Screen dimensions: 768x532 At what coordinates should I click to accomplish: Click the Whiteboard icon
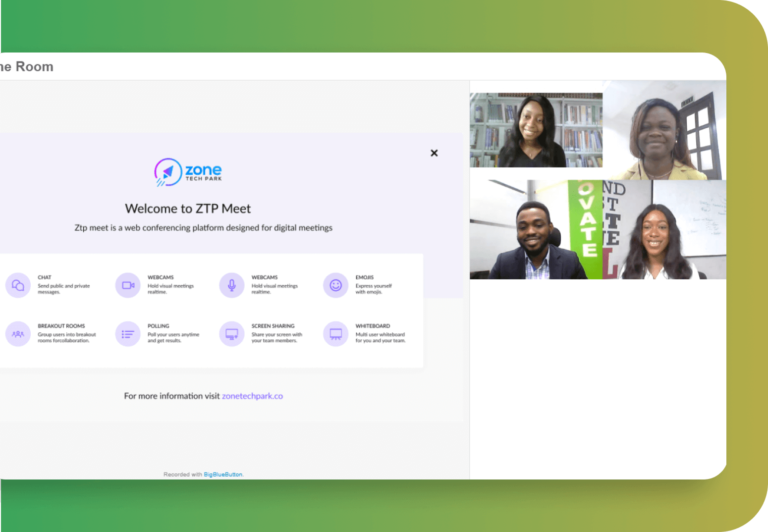336,334
